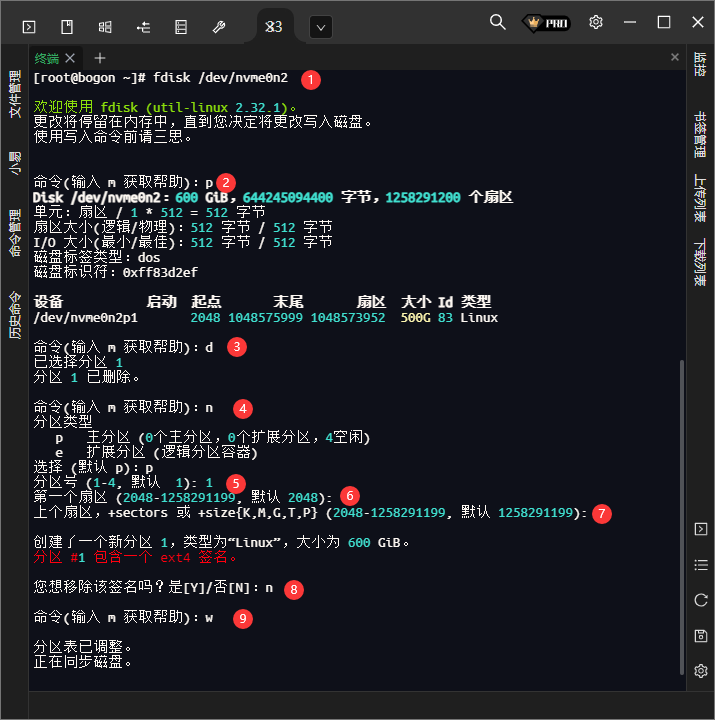Expand the session dropdown chevron
715x720 pixels.
coord(321,27)
